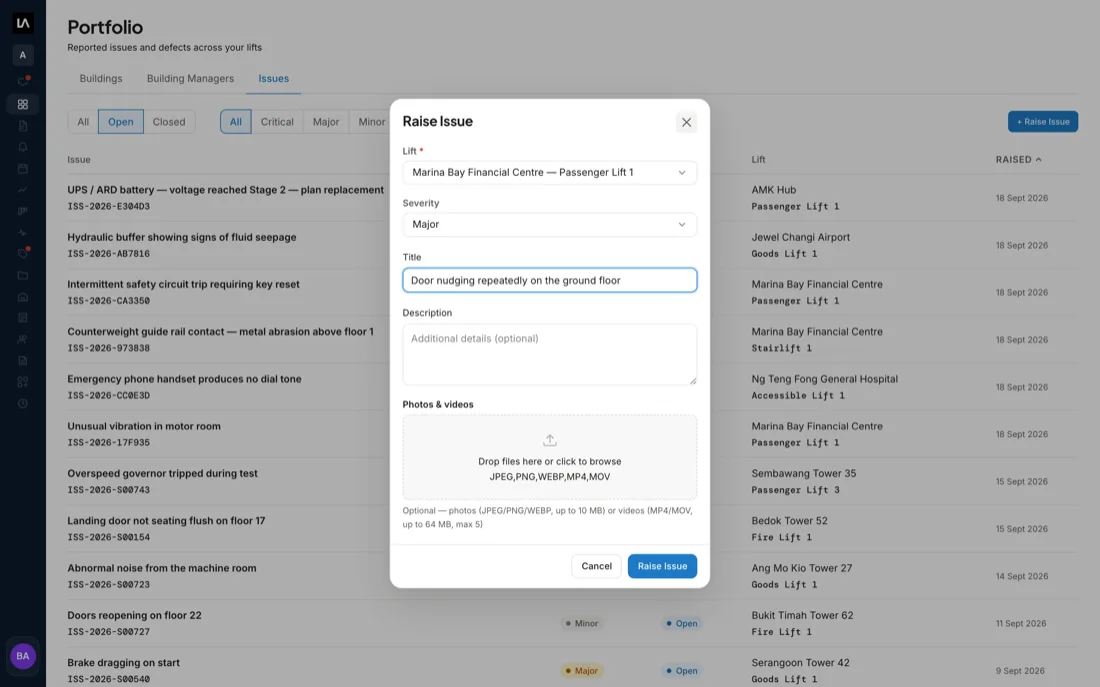This screenshot has width=1100, height=687.
Task: Click the 'Bedok Tower 52' lift cell
Action: click(789, 521)
